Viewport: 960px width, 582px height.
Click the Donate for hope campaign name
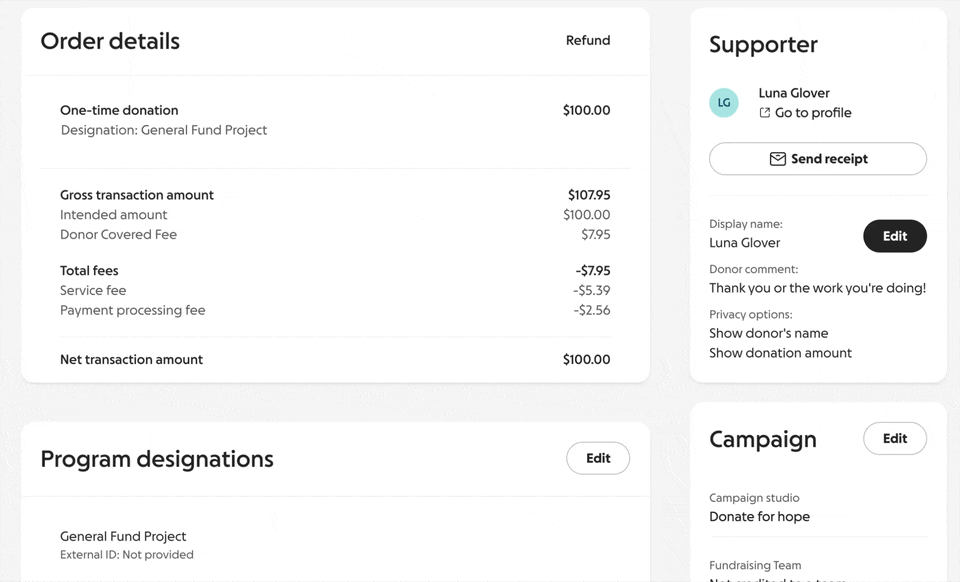(x=759, y=517)
